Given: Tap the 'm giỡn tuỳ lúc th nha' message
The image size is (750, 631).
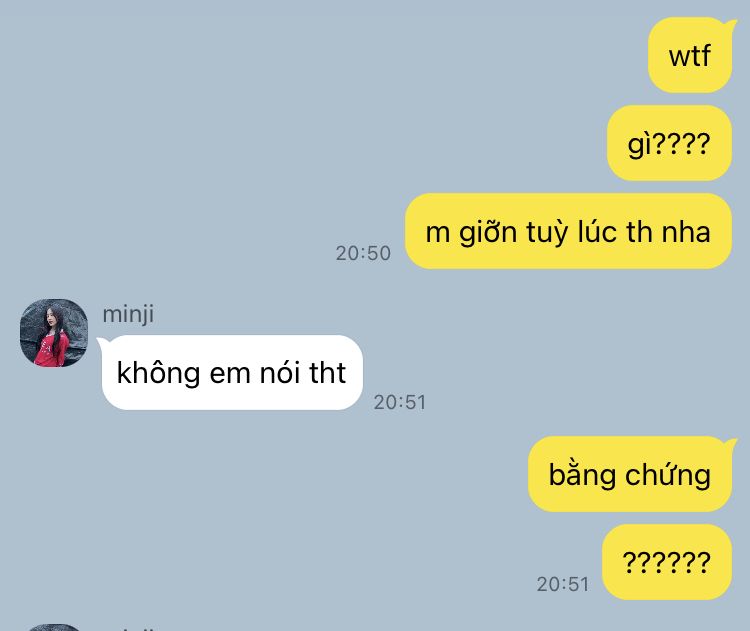Looking at the screenshot, I should point(568,231).
